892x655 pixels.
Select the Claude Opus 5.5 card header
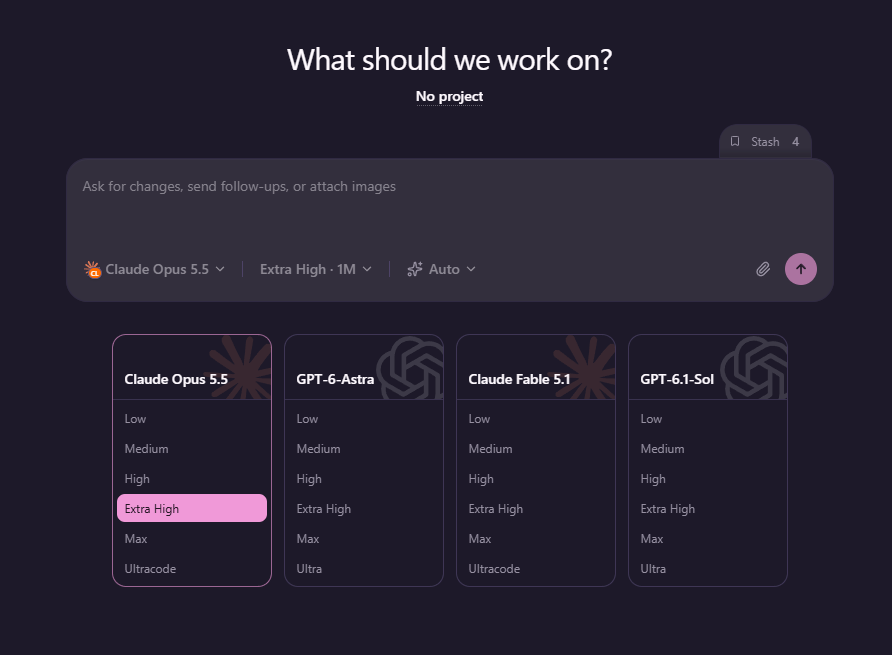(192, 368)
